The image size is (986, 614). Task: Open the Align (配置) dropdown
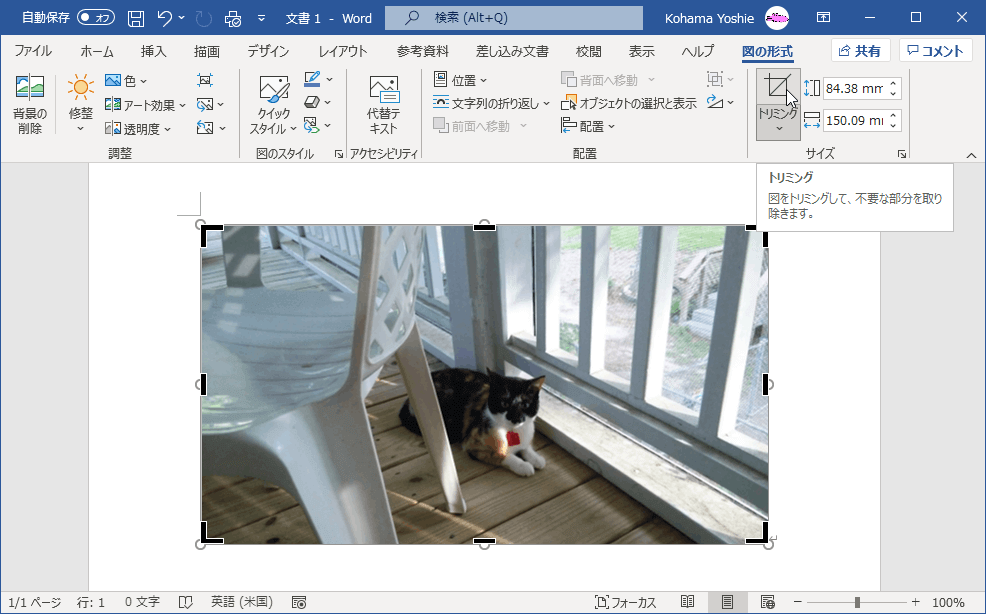point(587,126)
